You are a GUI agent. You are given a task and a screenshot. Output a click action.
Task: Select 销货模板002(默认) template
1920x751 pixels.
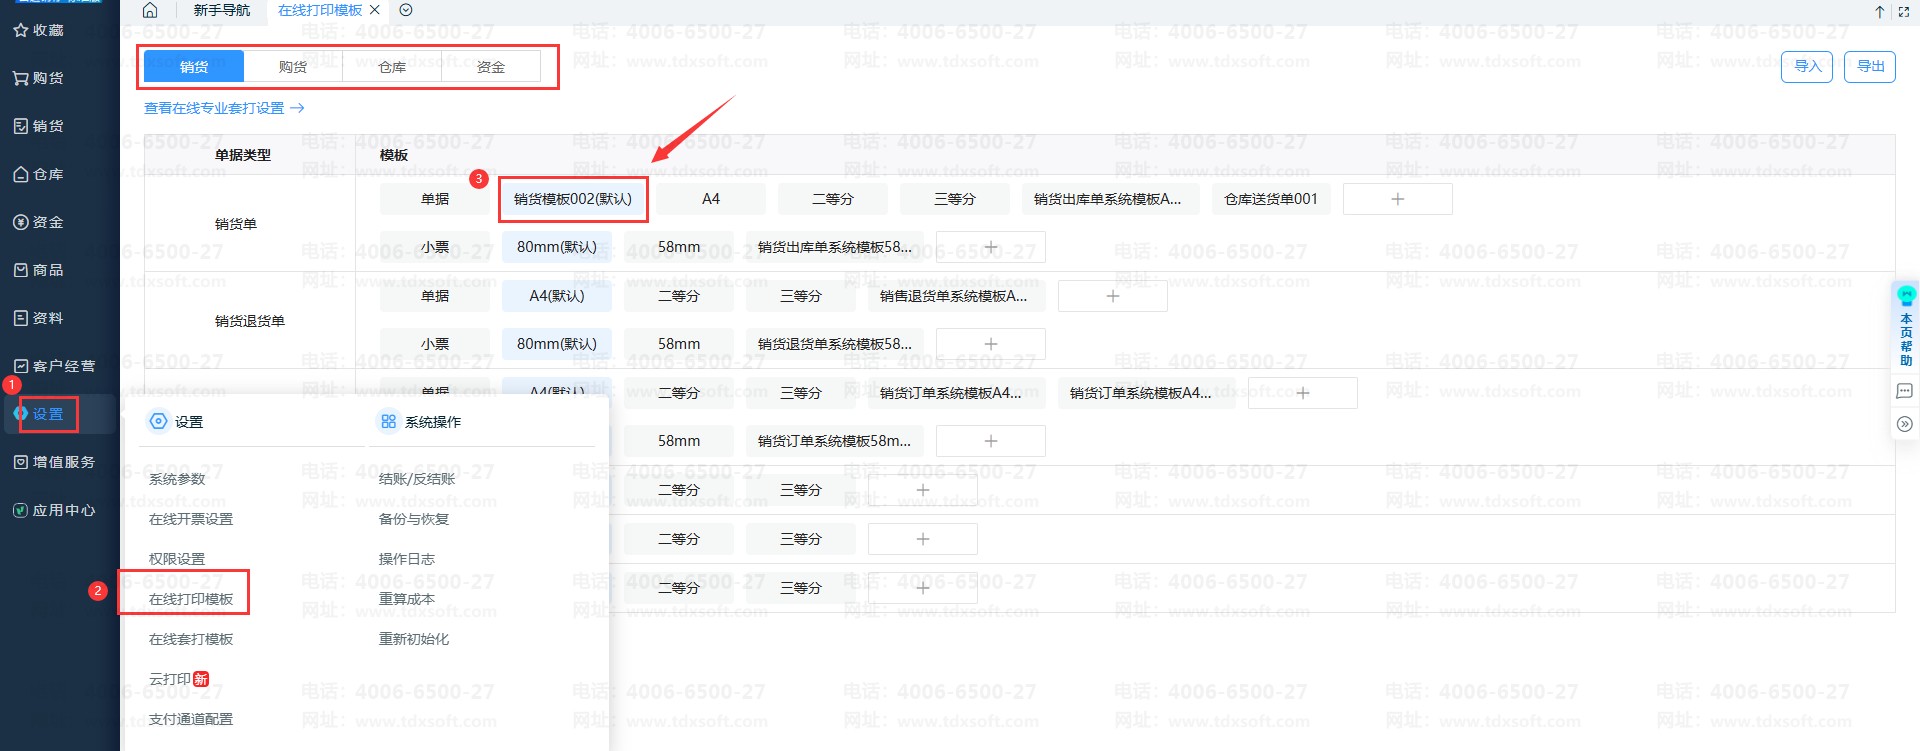click(573, 199)
